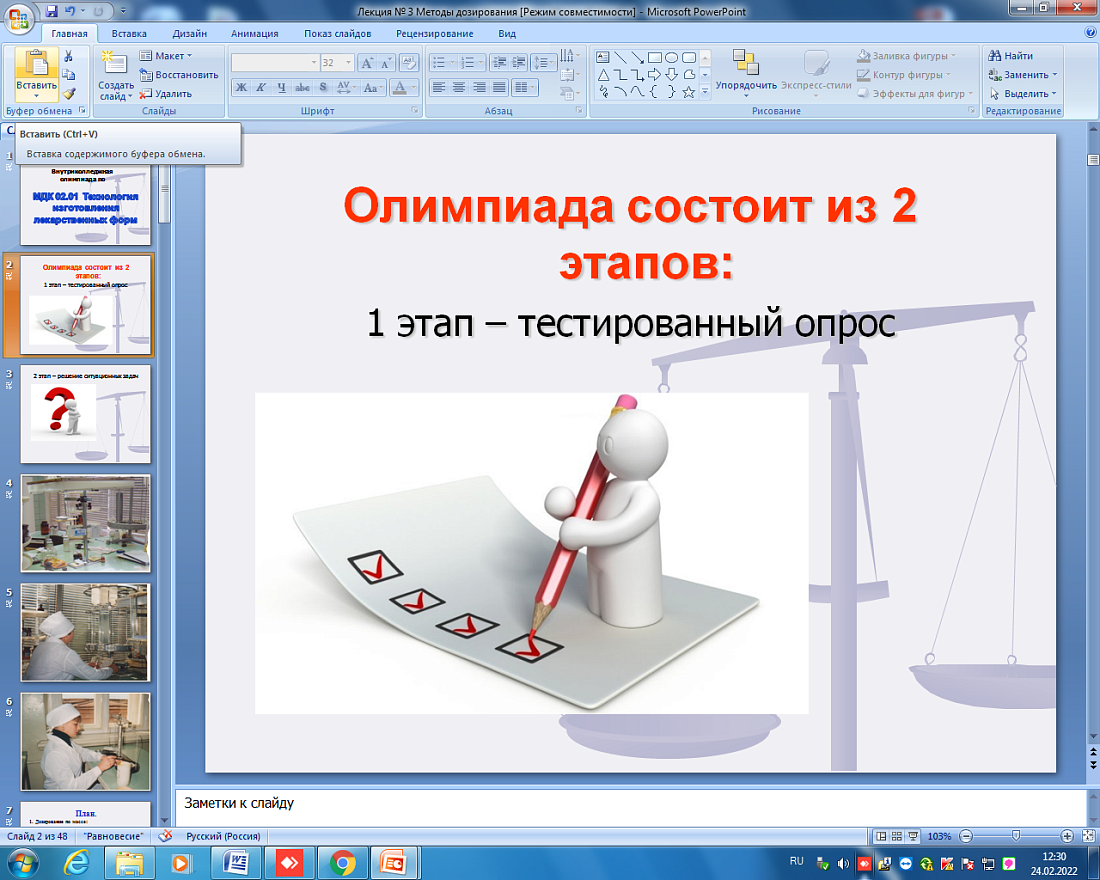Select the rectangle shape in the Рисование gallery
1100x880 pixels.
point(654,58)
